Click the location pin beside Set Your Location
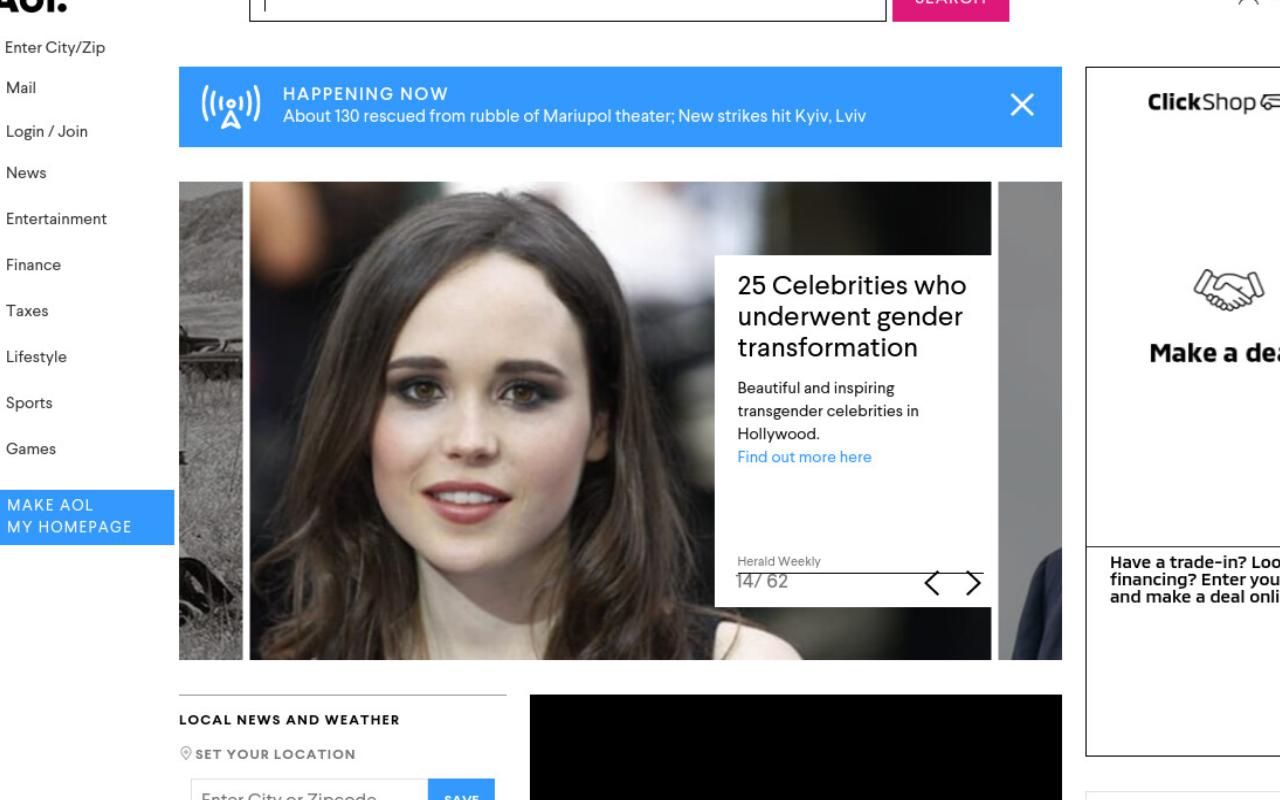Screen dimensions: 1280x800 (x=185, y=754)
